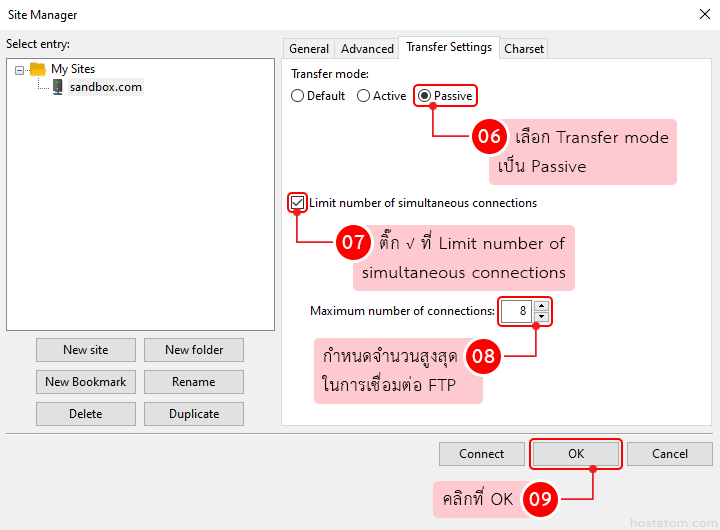Click the sandbox.com server icon
This screenshot has width=720, height=530.
coord(57,87)
